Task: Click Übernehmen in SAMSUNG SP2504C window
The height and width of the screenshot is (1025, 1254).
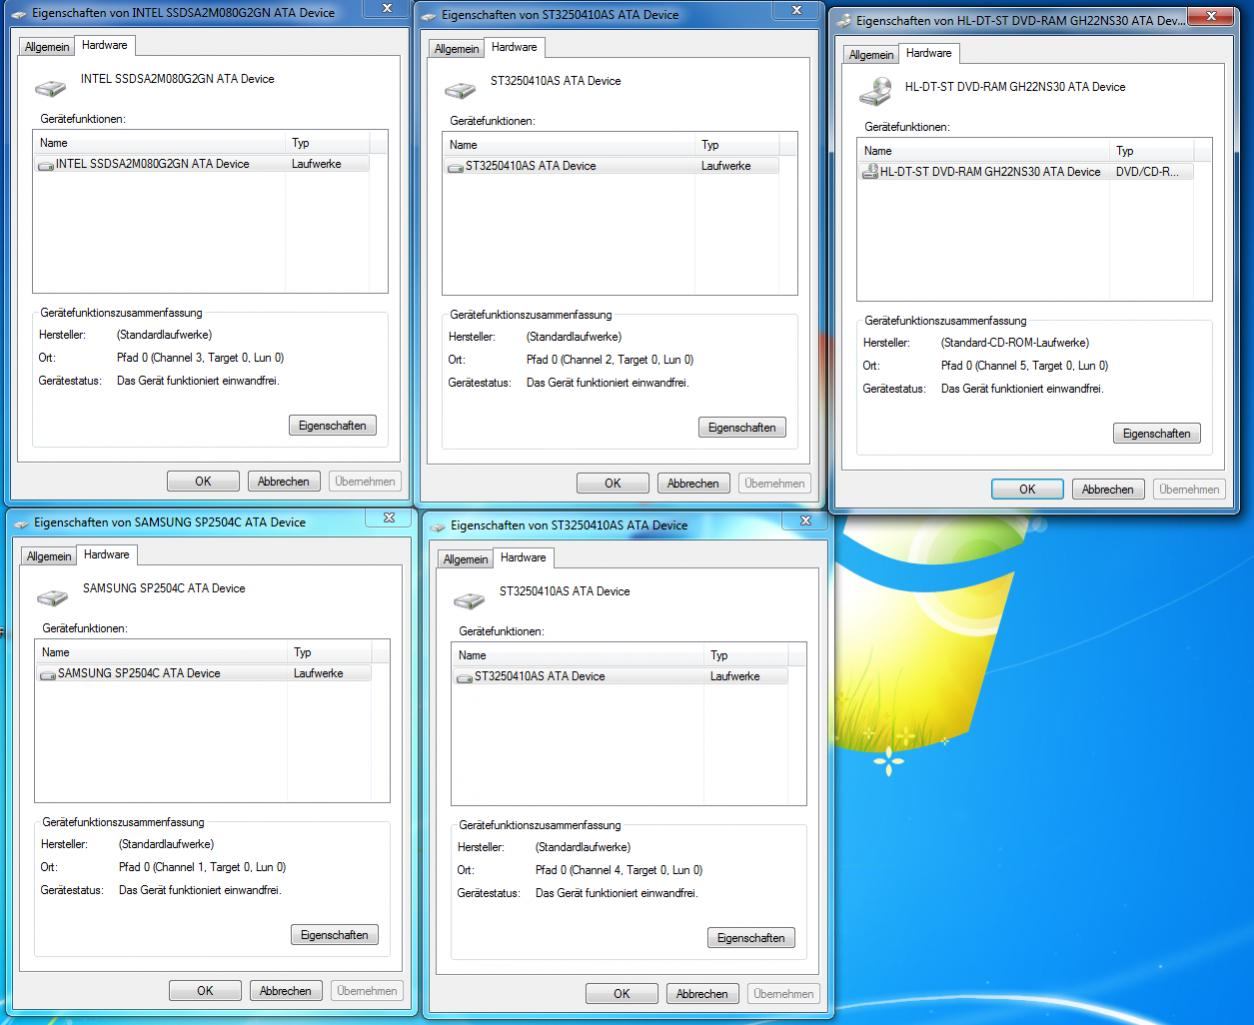Action: [x=367, y=991]
